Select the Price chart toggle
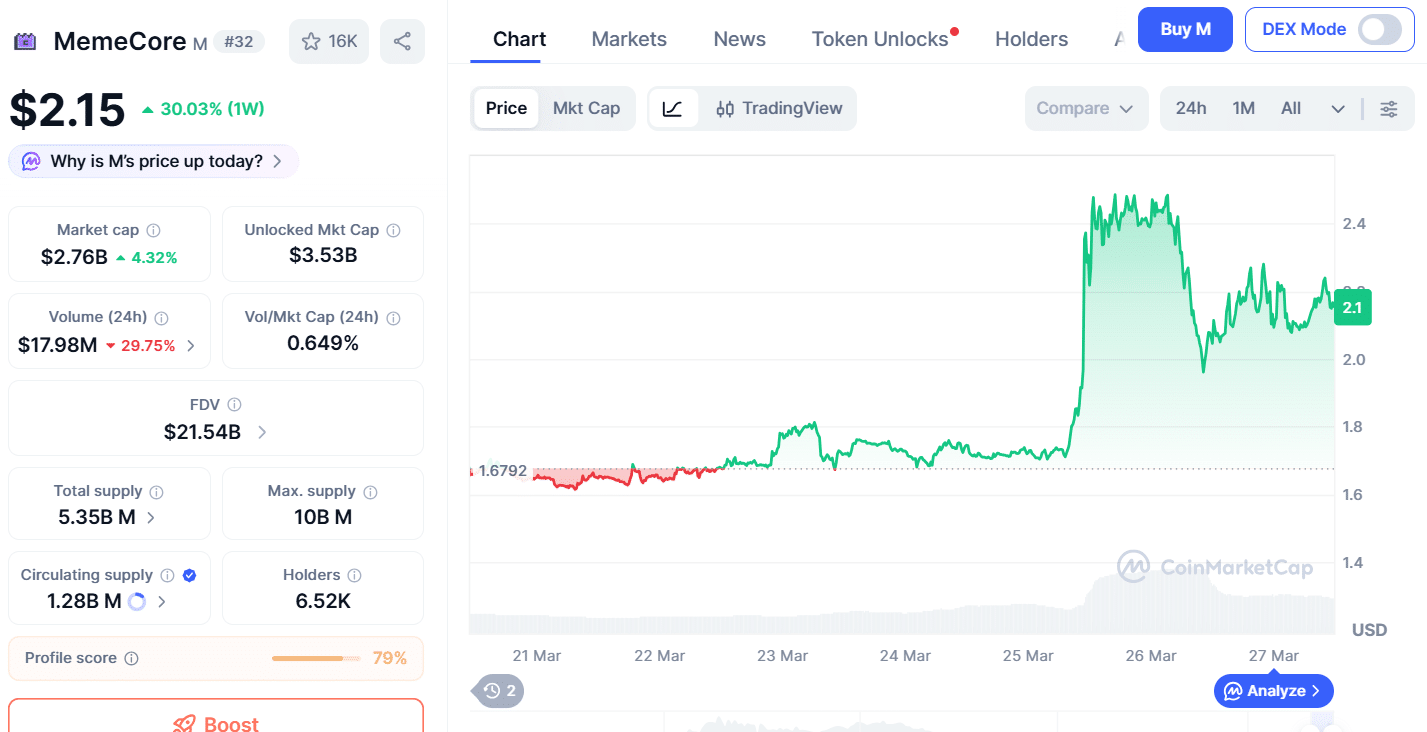The image size is (1427, 732). [506, 108]
